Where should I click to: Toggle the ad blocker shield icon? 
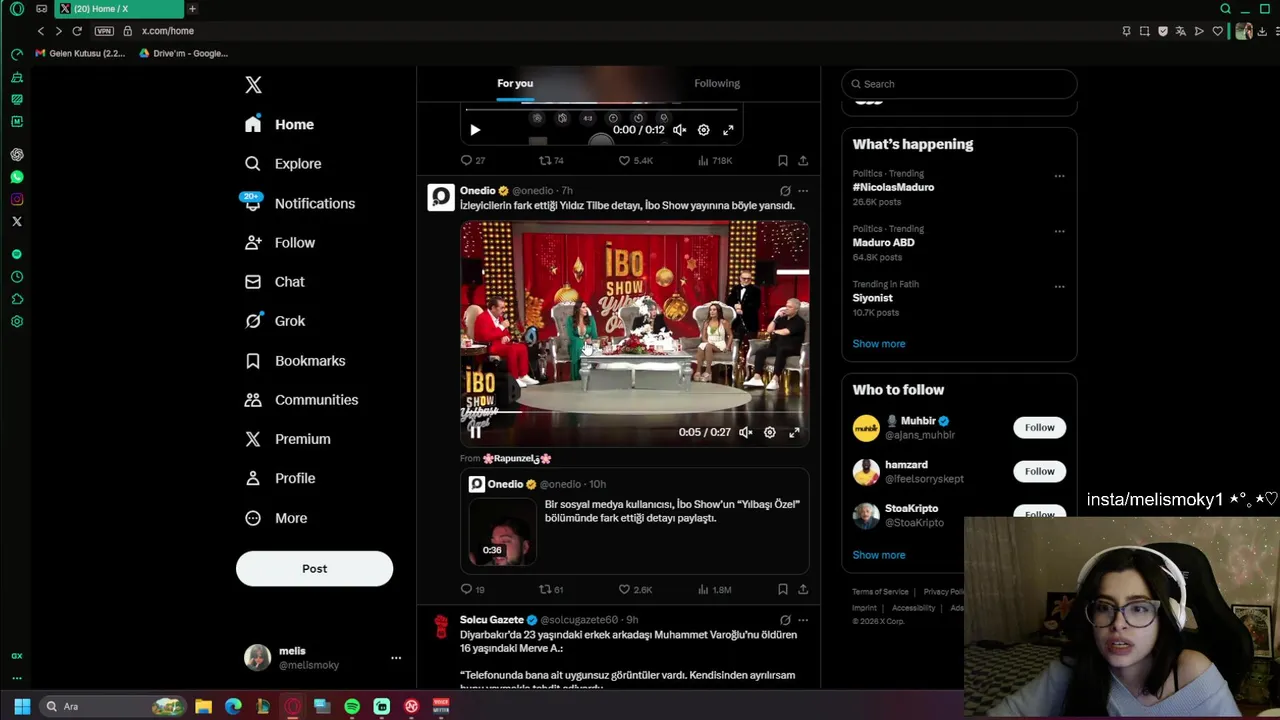pyautogui.click(x=1163, y=31)
